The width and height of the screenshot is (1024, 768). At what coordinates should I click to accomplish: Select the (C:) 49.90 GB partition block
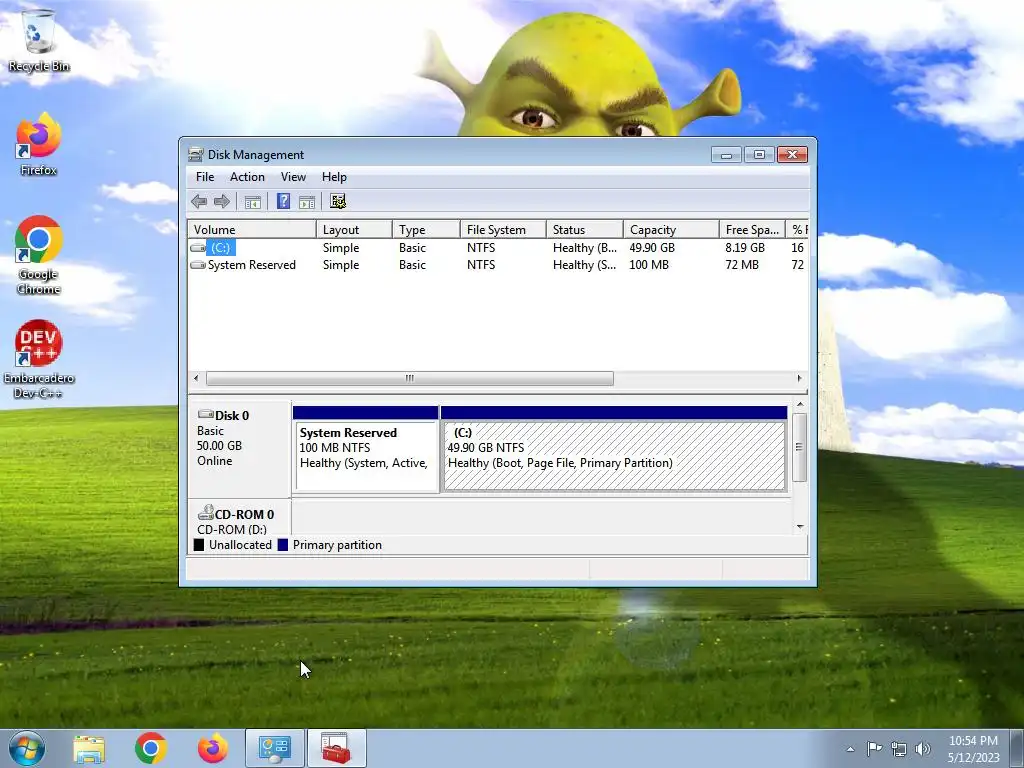click(x=614, y=449)
